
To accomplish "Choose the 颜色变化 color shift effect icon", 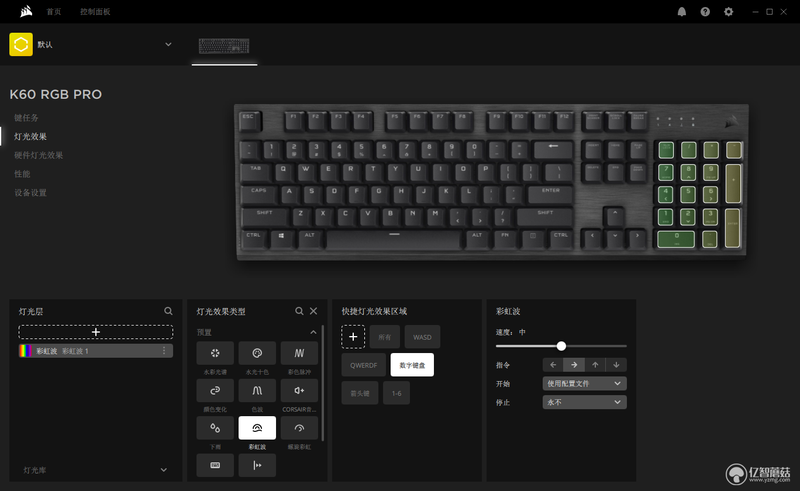I will pyautogui.click(x=215, y=390).
